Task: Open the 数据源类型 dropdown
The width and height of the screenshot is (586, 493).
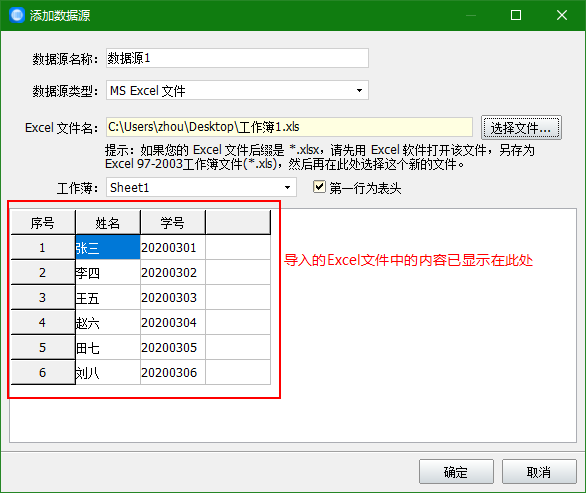Action: point(237,90)
